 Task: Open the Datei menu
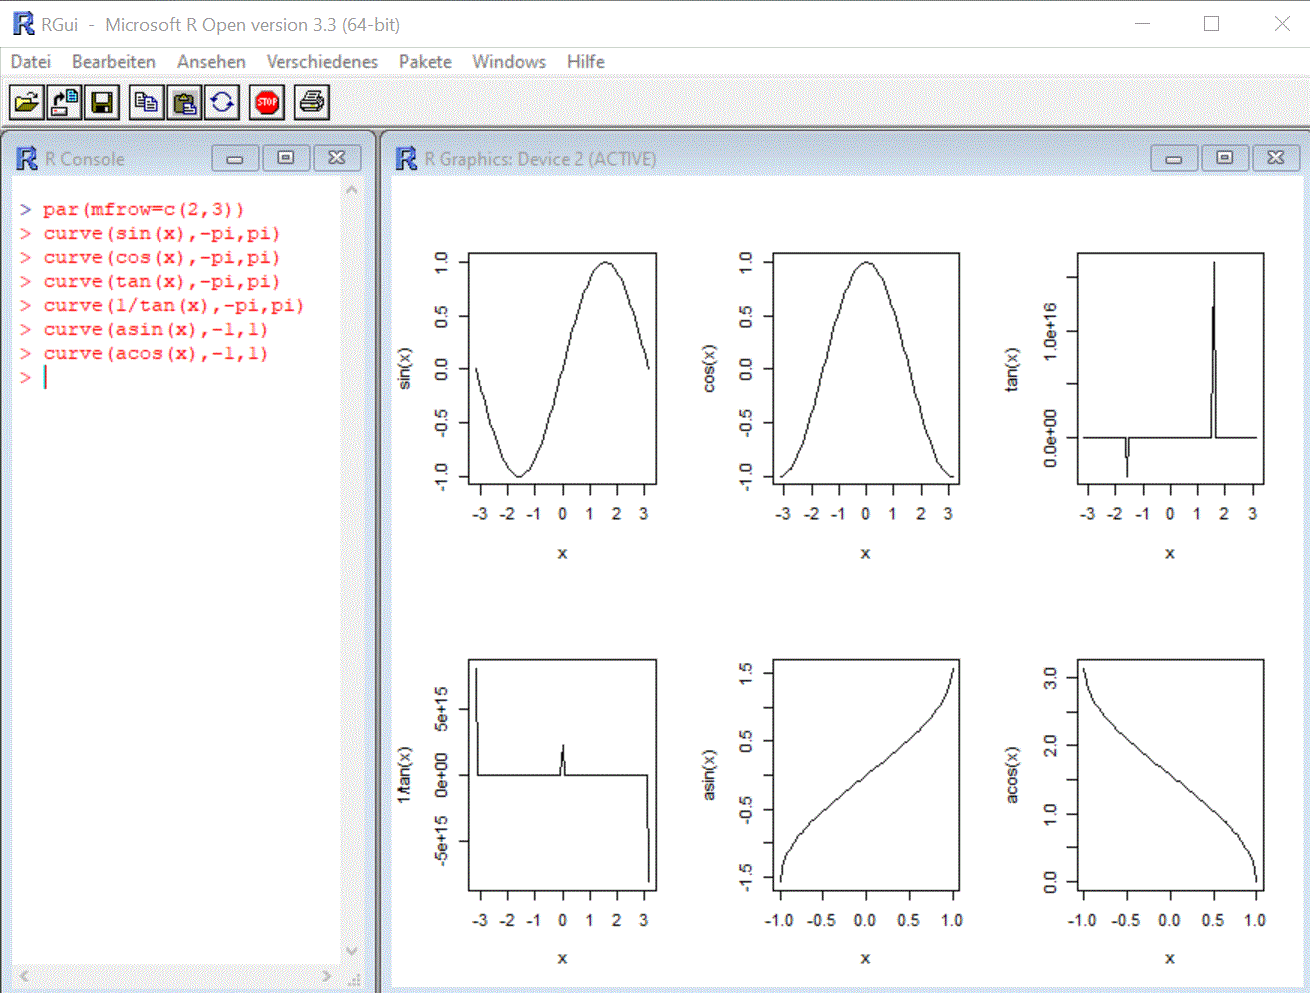30,61
